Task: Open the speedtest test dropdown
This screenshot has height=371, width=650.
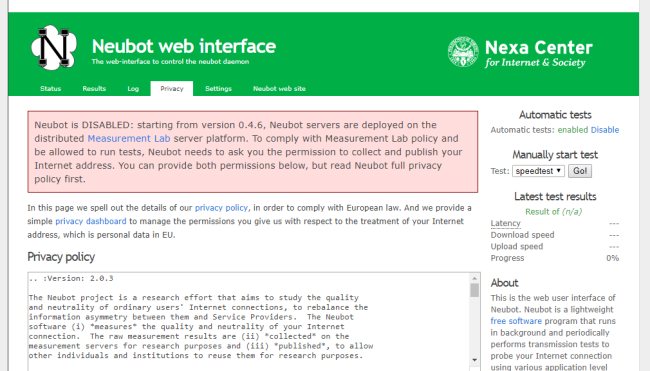Action: point(538,171)
